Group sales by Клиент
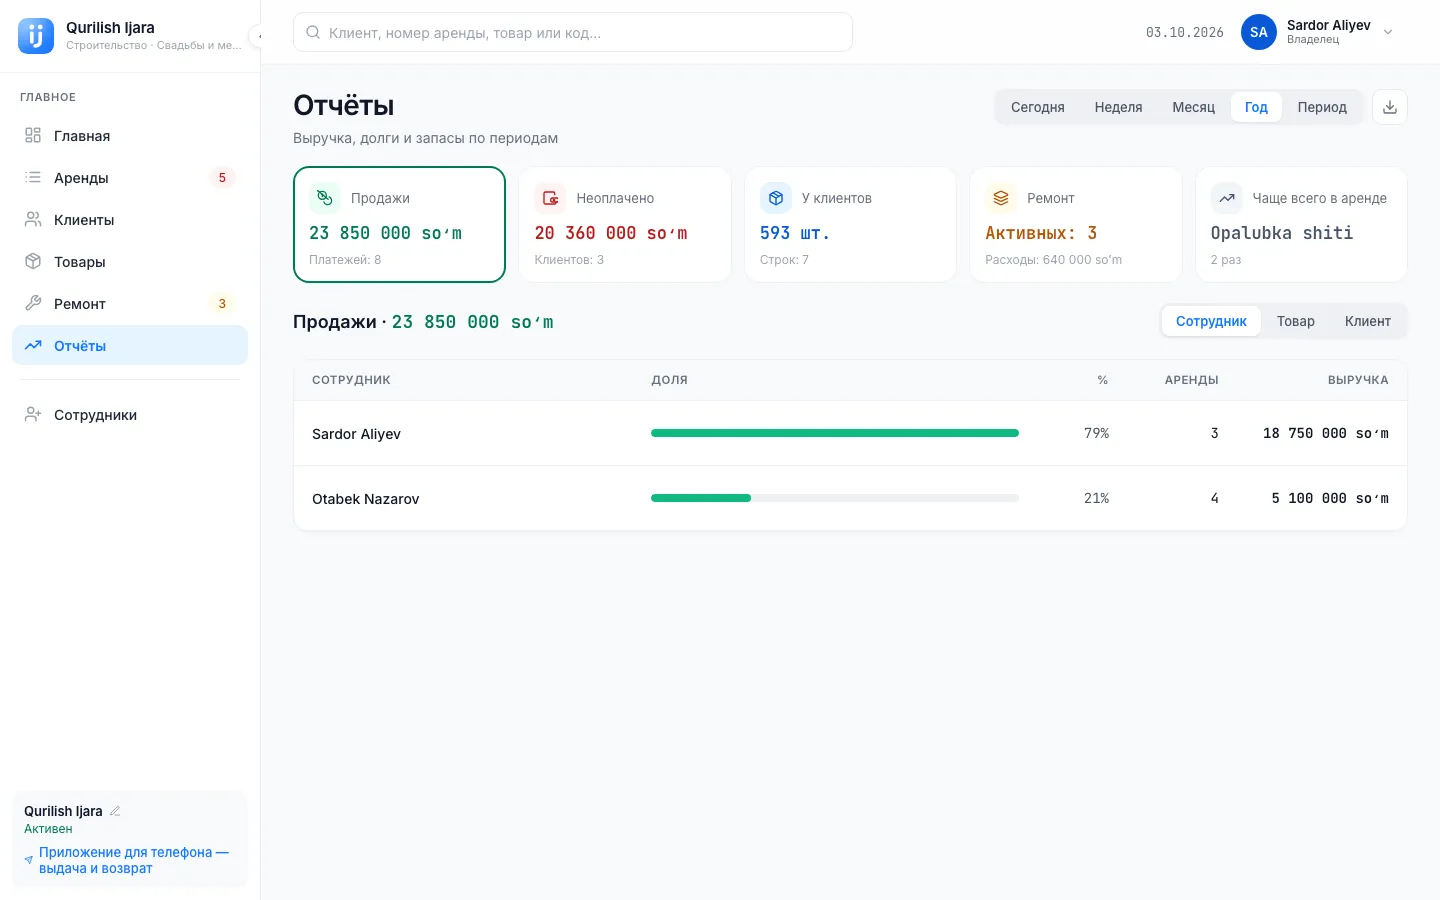The height and width of the screenshot is (900, 1440). [x=1368, y=321]
